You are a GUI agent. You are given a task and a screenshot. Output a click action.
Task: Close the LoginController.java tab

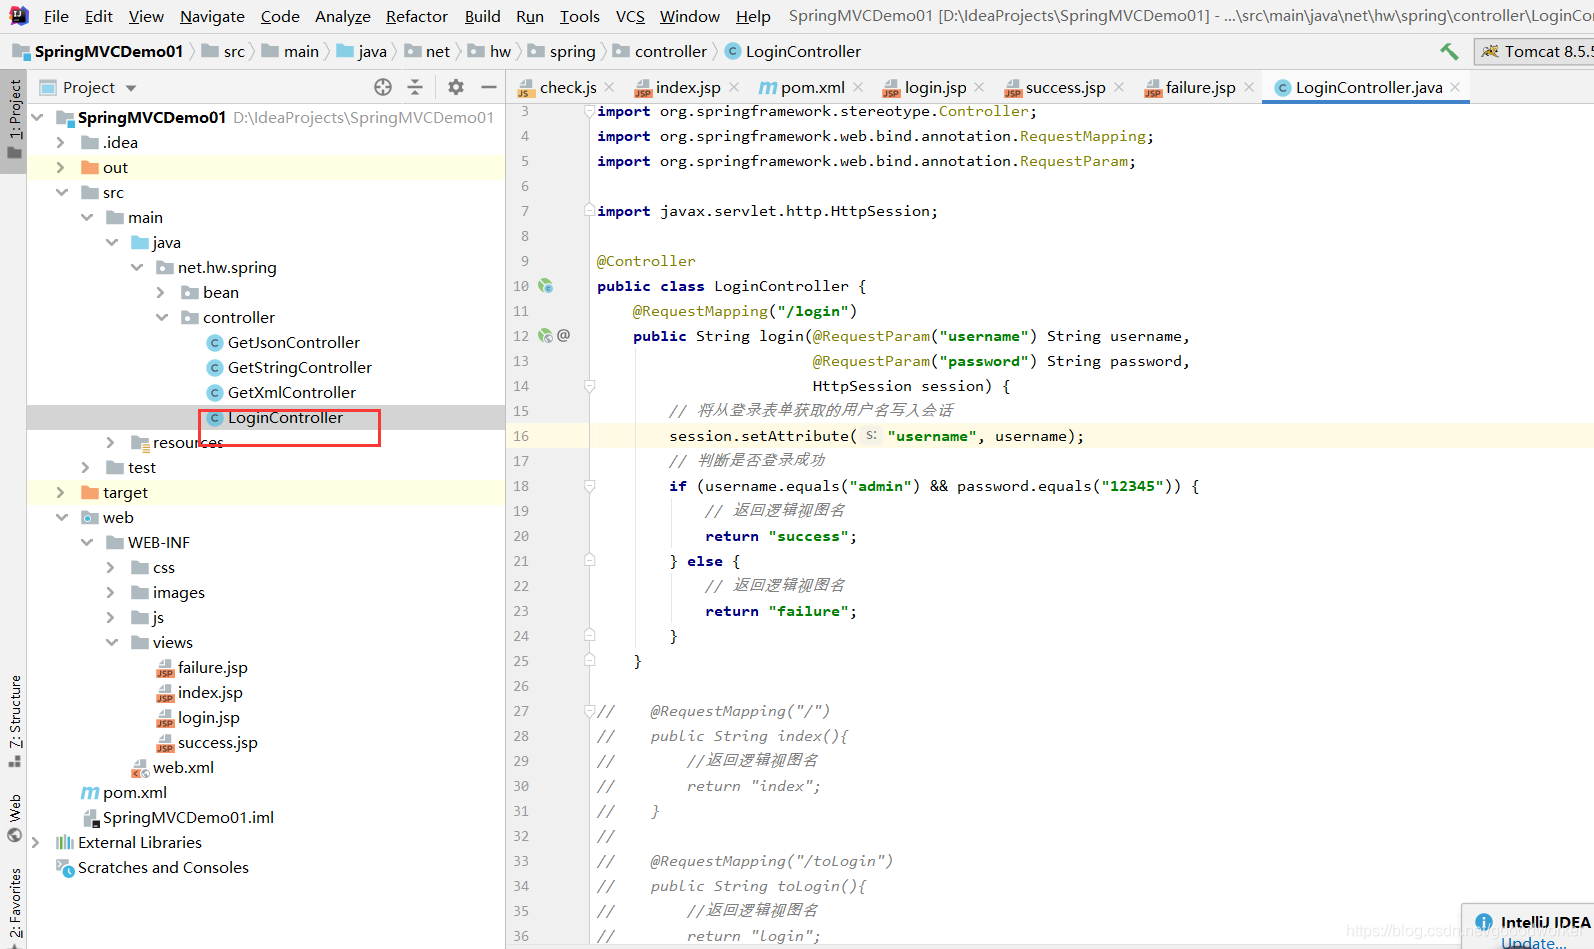[1455, 88]
